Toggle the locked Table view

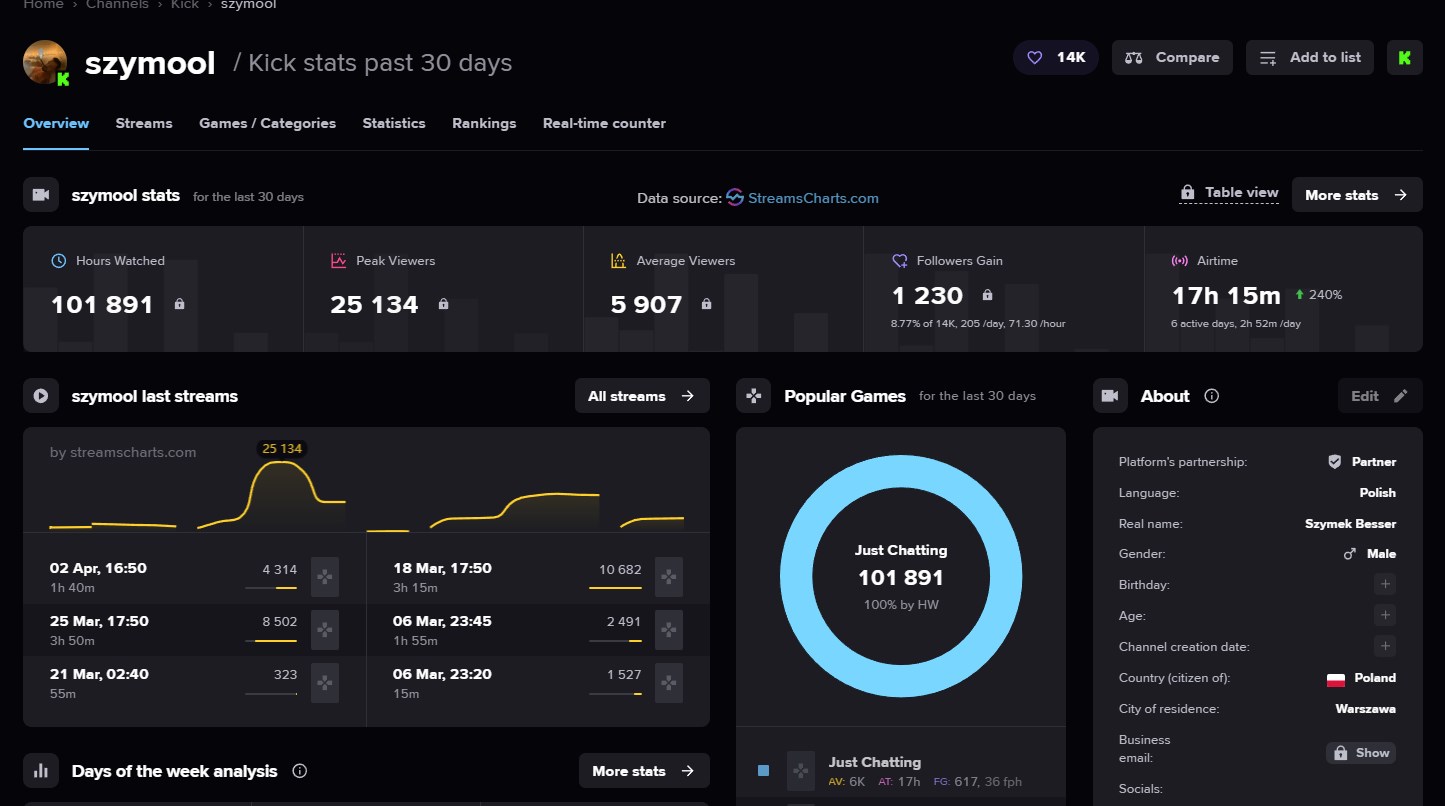1229,193
